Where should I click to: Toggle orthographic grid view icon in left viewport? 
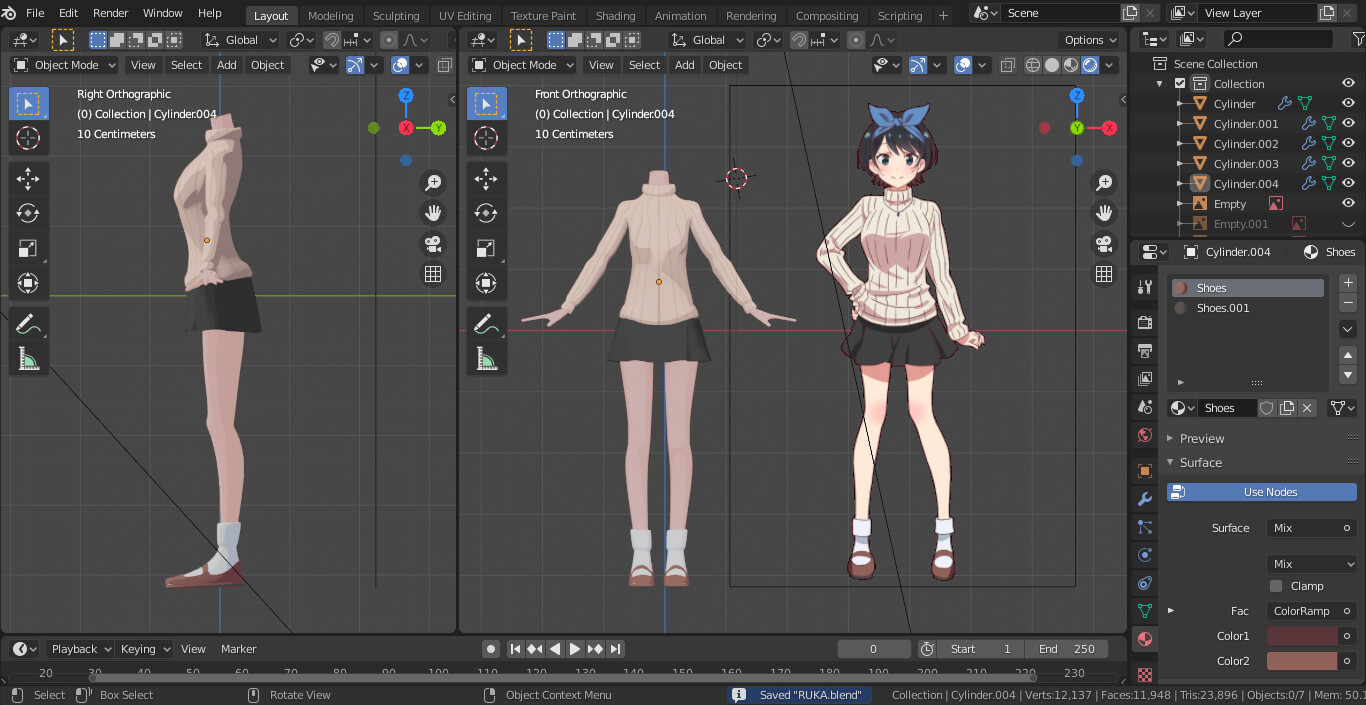433,274
